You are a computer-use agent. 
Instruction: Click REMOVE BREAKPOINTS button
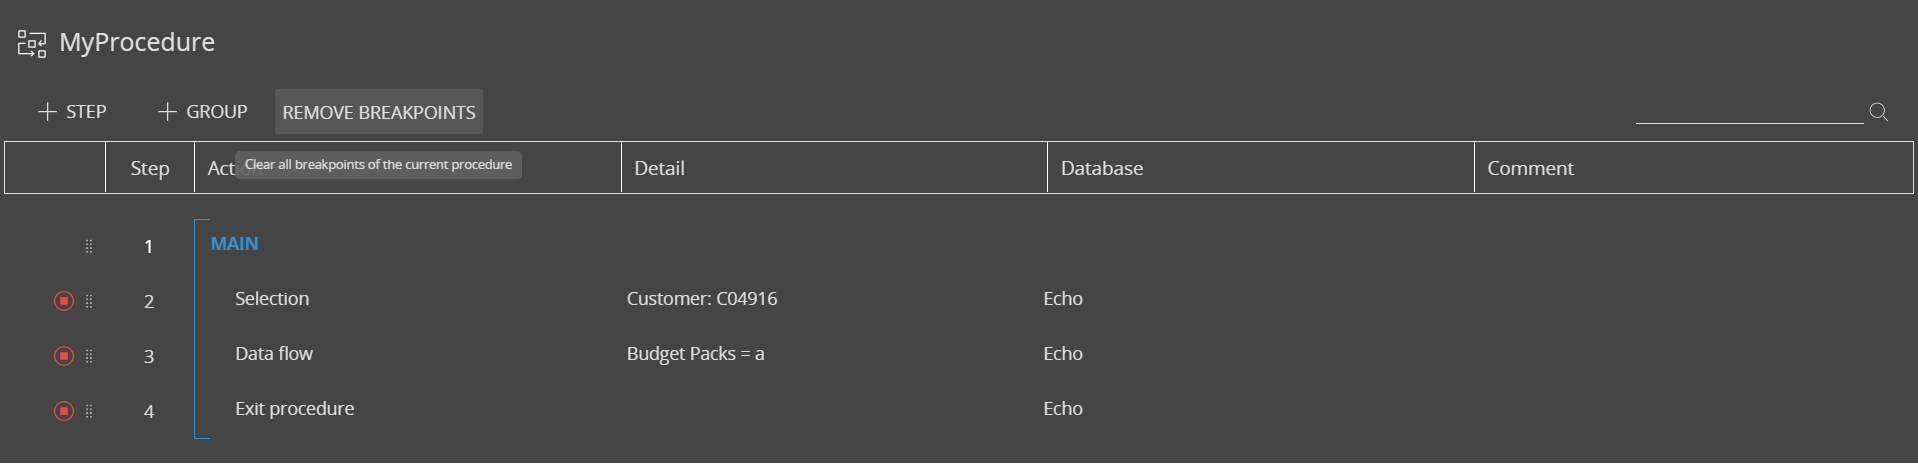(x=379, y=112)
